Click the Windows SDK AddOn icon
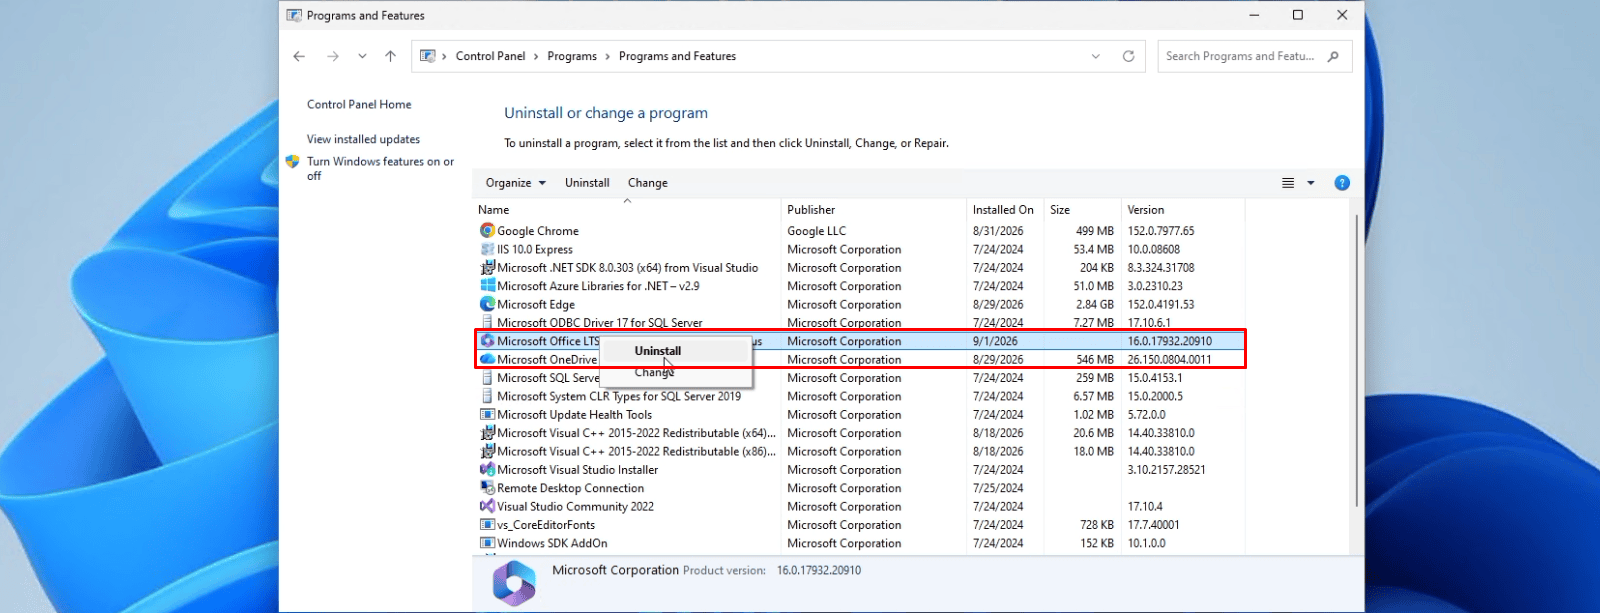This screenshot has width=1600, height=613. click(487, 543)
